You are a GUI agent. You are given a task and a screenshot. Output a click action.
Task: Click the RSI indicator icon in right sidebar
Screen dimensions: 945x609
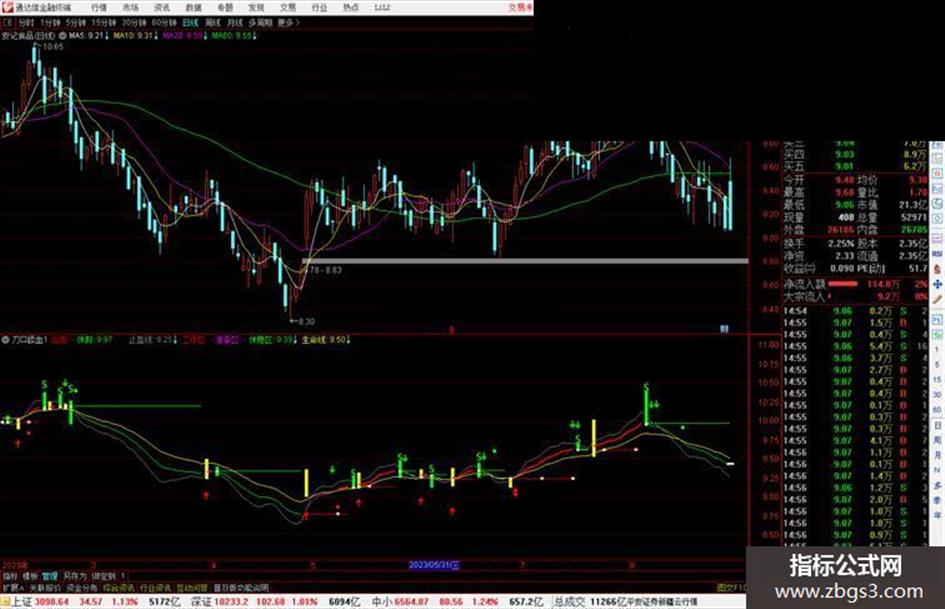(x=937, y=254)
